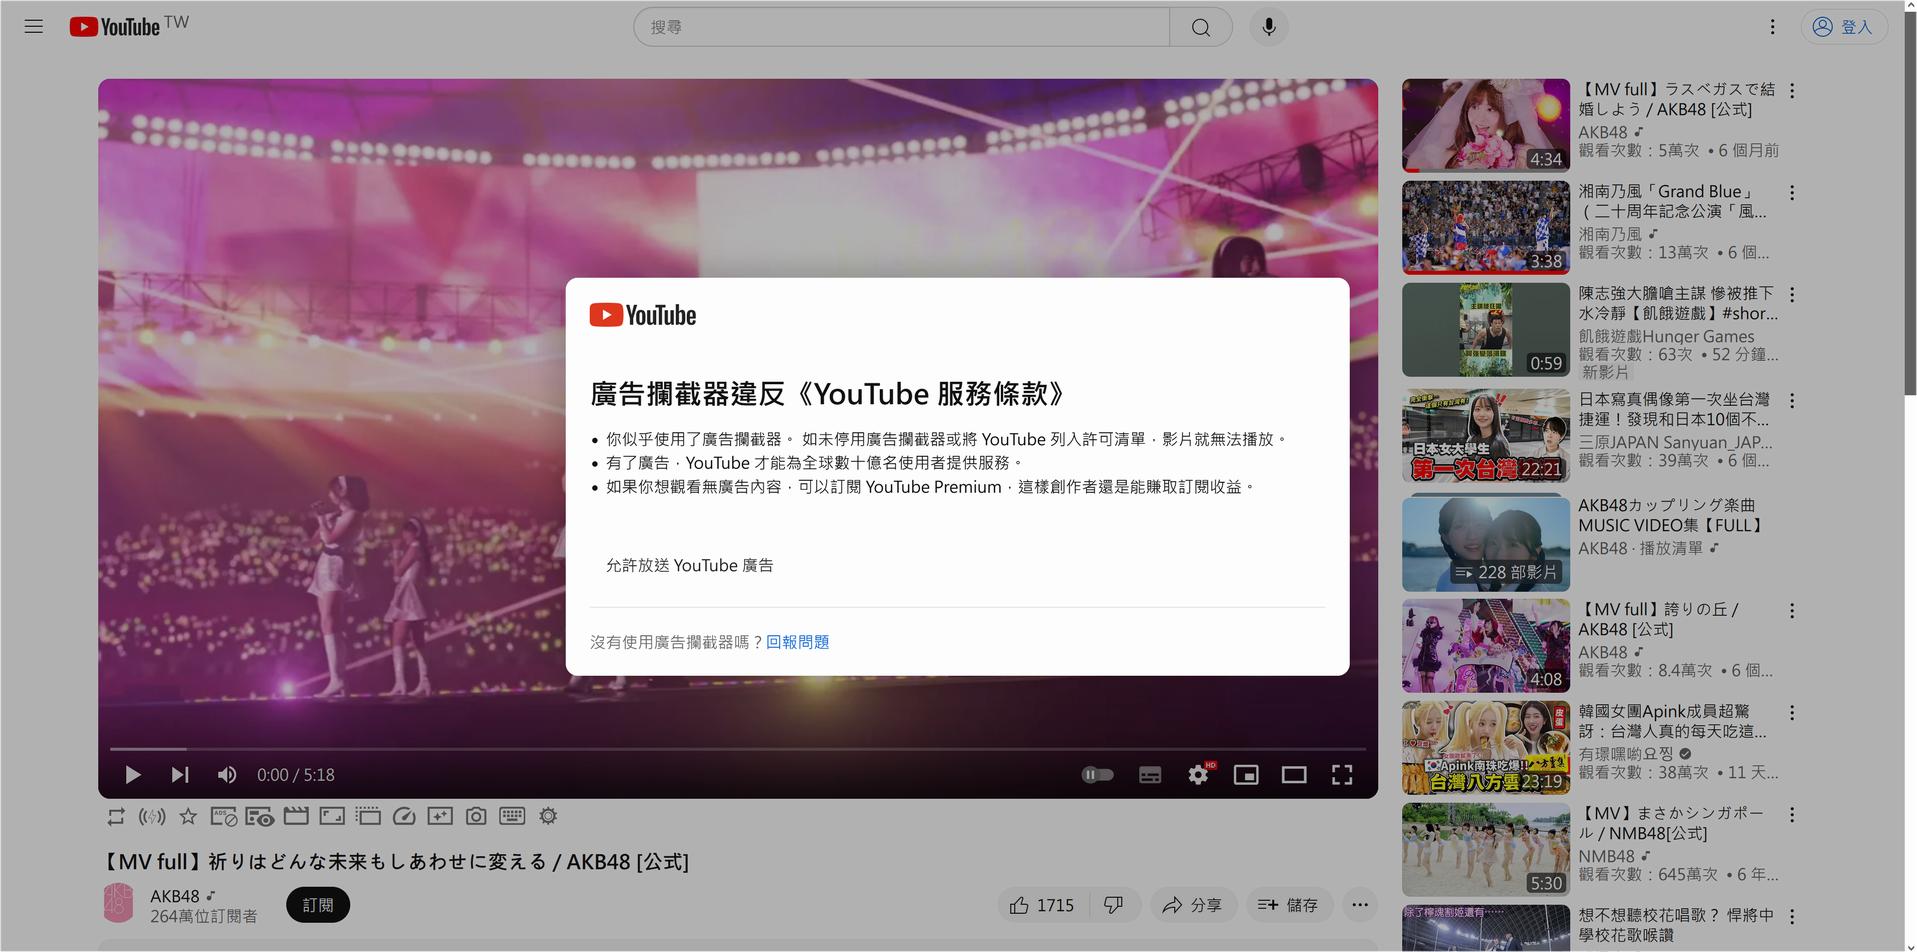Image resolution: width=1917 pixels, height=952 pixels.
Task: Open options menu for 誇りの丘 video
Action: (x=1792, y=611)
